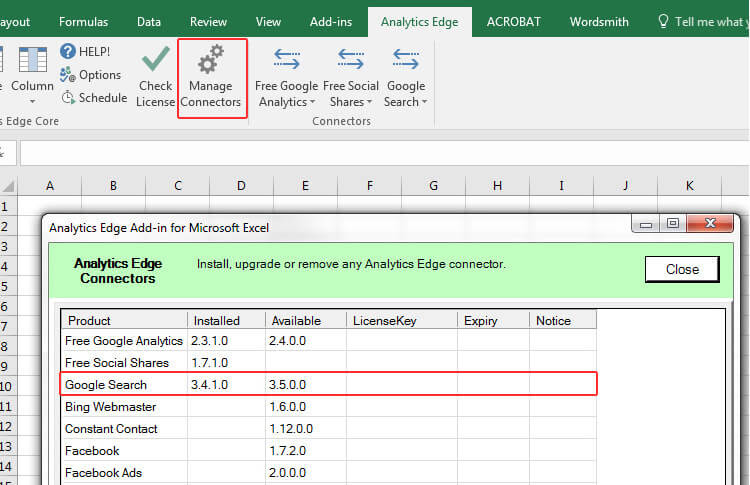Open Analytics Edge Options
Screen dimensions: 750x485
90,75
